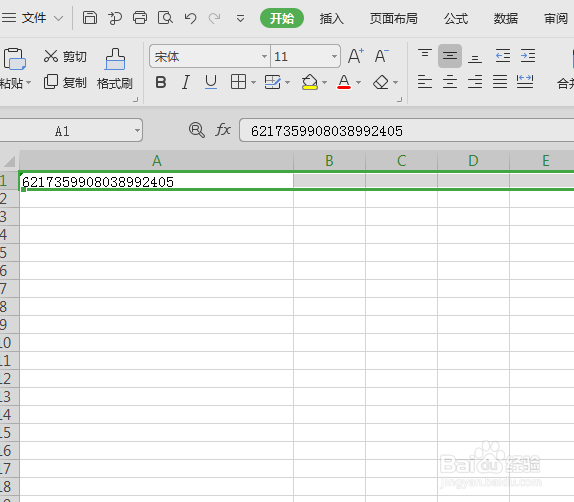
Task: Open font color dropdown arrow
Action: pos(358,83)
